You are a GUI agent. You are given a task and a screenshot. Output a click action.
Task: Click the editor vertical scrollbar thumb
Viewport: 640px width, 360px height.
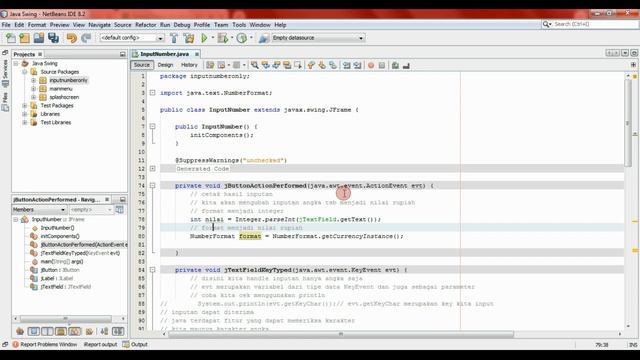click(628, 124)
